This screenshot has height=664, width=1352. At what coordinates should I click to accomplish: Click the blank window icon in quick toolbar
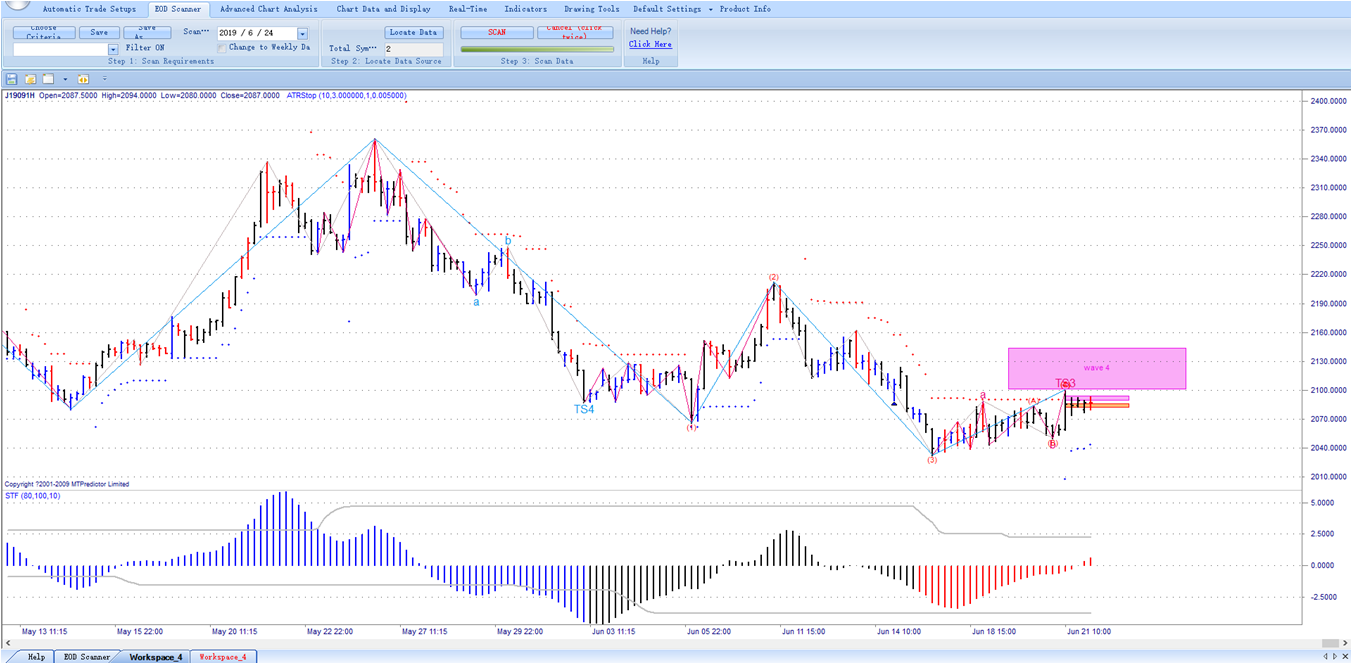point(48,79)
